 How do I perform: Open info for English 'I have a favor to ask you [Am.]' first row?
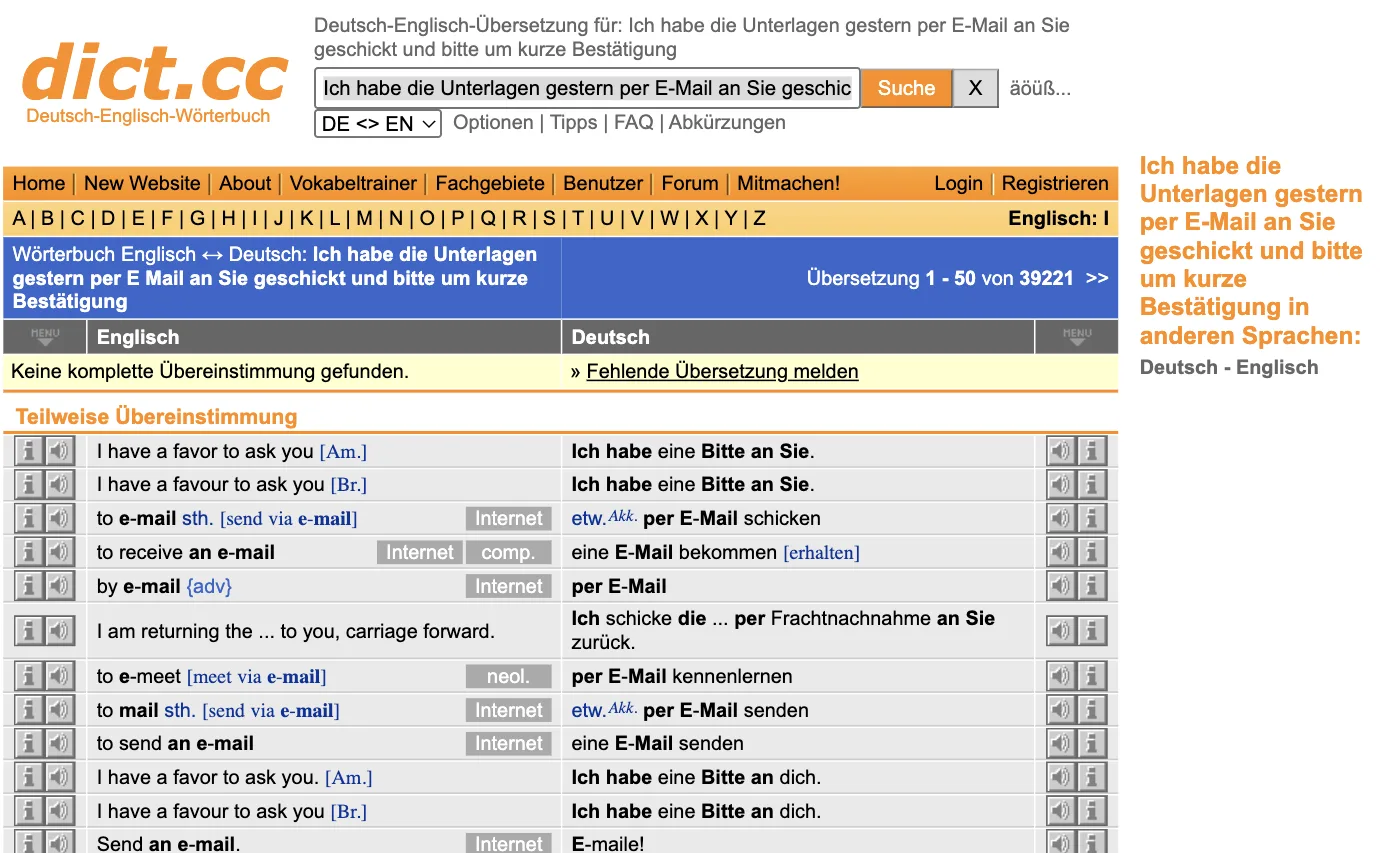[29, 452]
